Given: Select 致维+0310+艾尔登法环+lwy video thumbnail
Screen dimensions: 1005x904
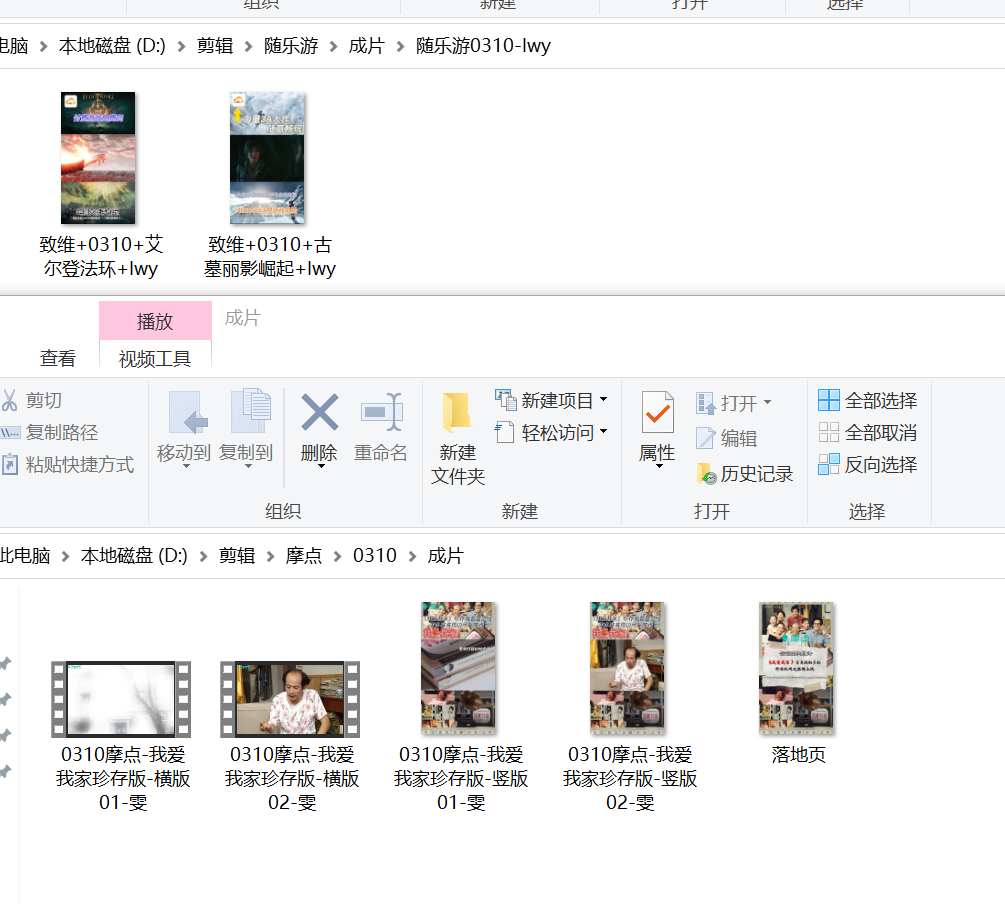Looking at the screenshot, I should [98, 158].
